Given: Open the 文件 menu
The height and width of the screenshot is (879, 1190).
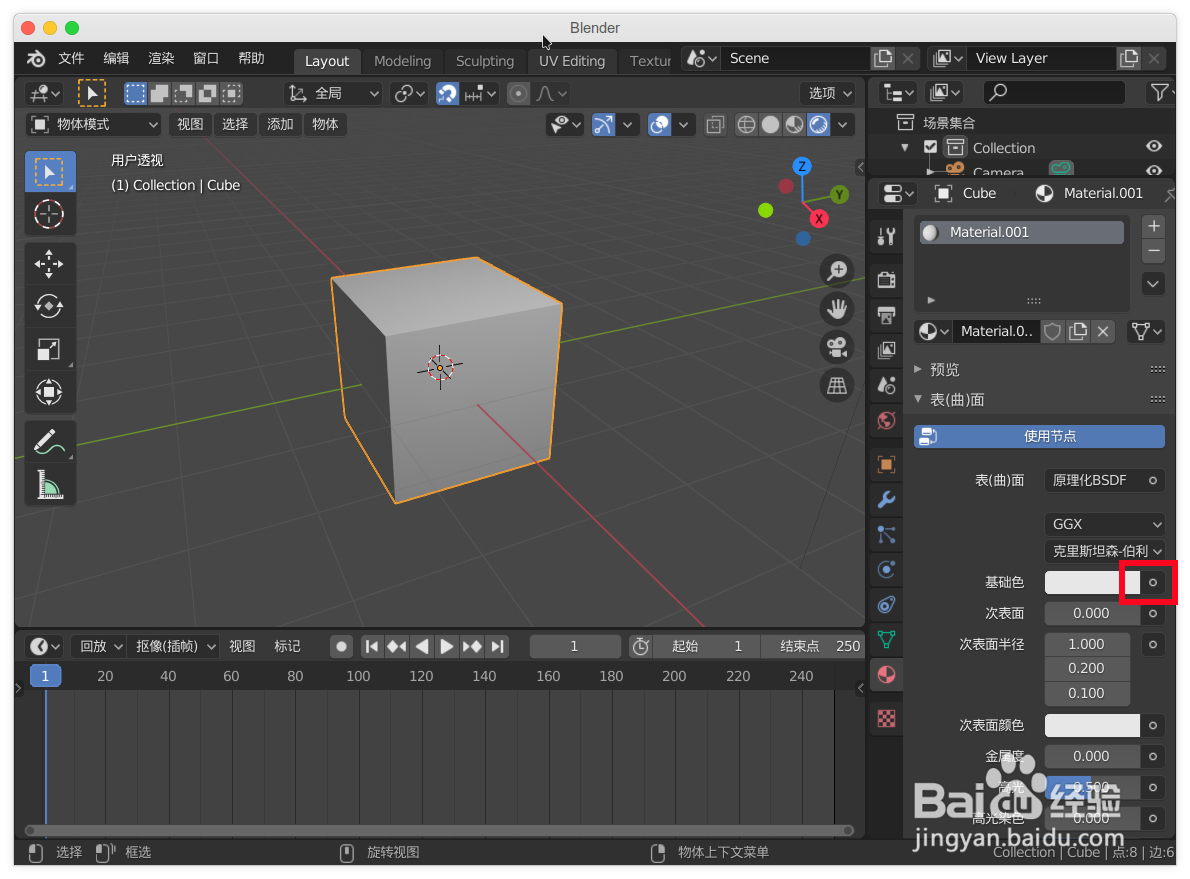Looking at the screenshot, I should pyautogui.click(x=71, y=58).
